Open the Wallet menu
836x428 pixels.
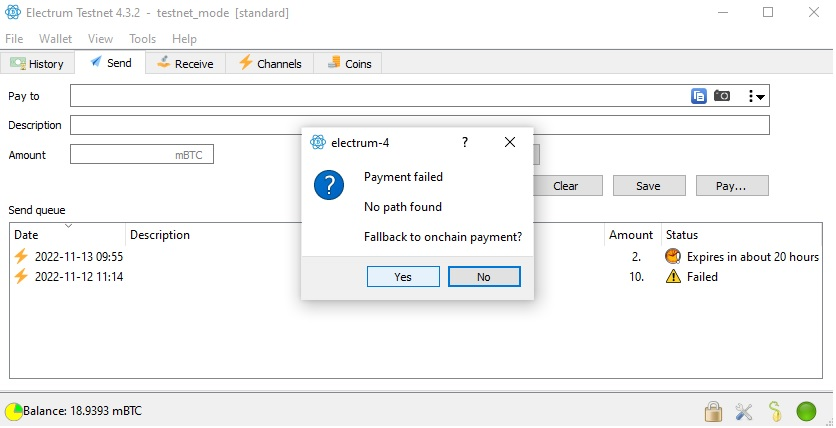(55, 39)
